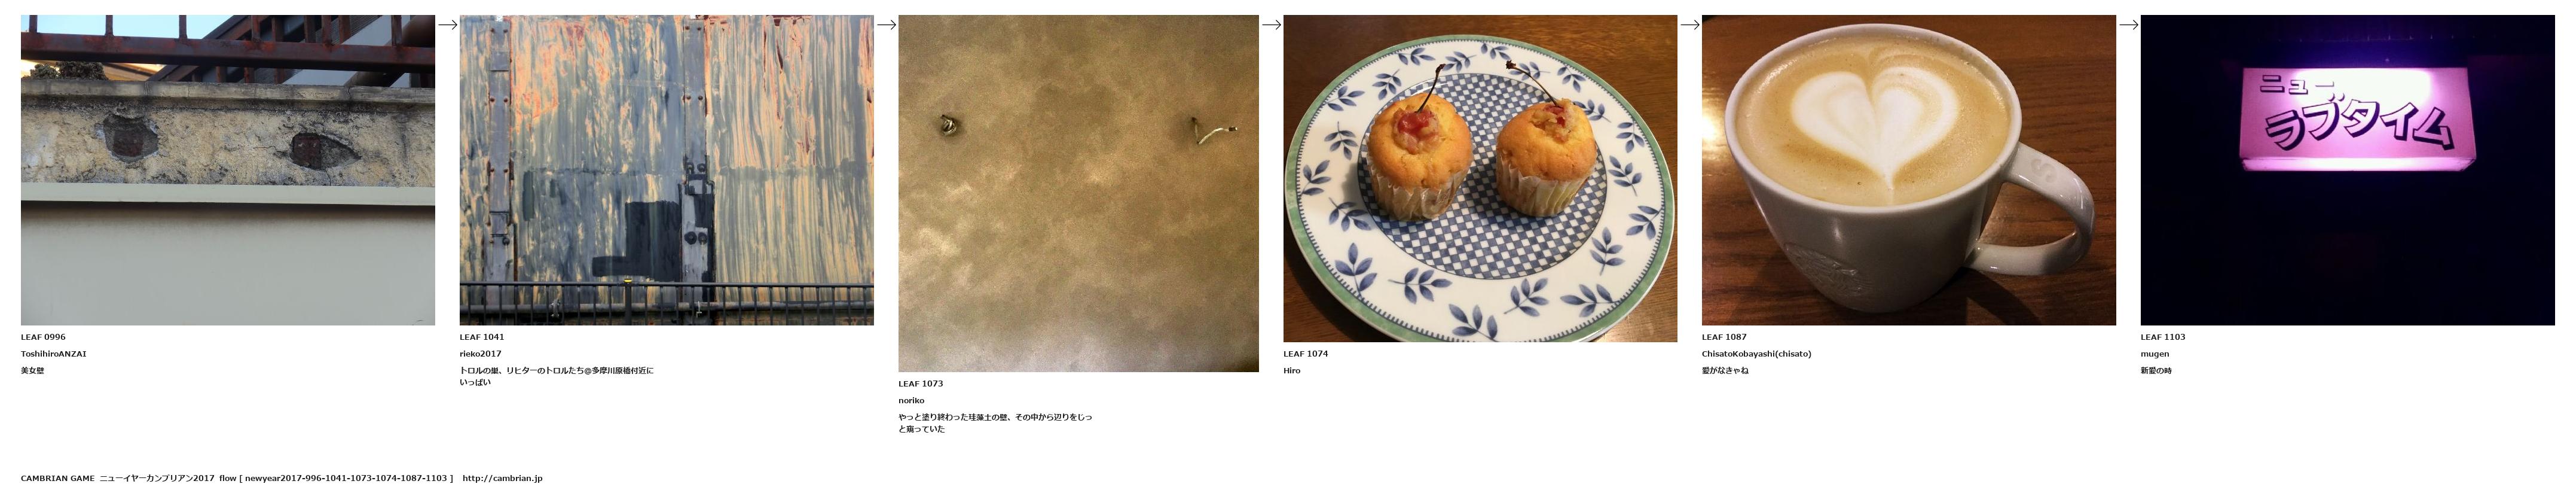Open the rusty metal wall photo
Image resolution: width=2576 pixels, height=493 pixels.
[x=666, y=170]
